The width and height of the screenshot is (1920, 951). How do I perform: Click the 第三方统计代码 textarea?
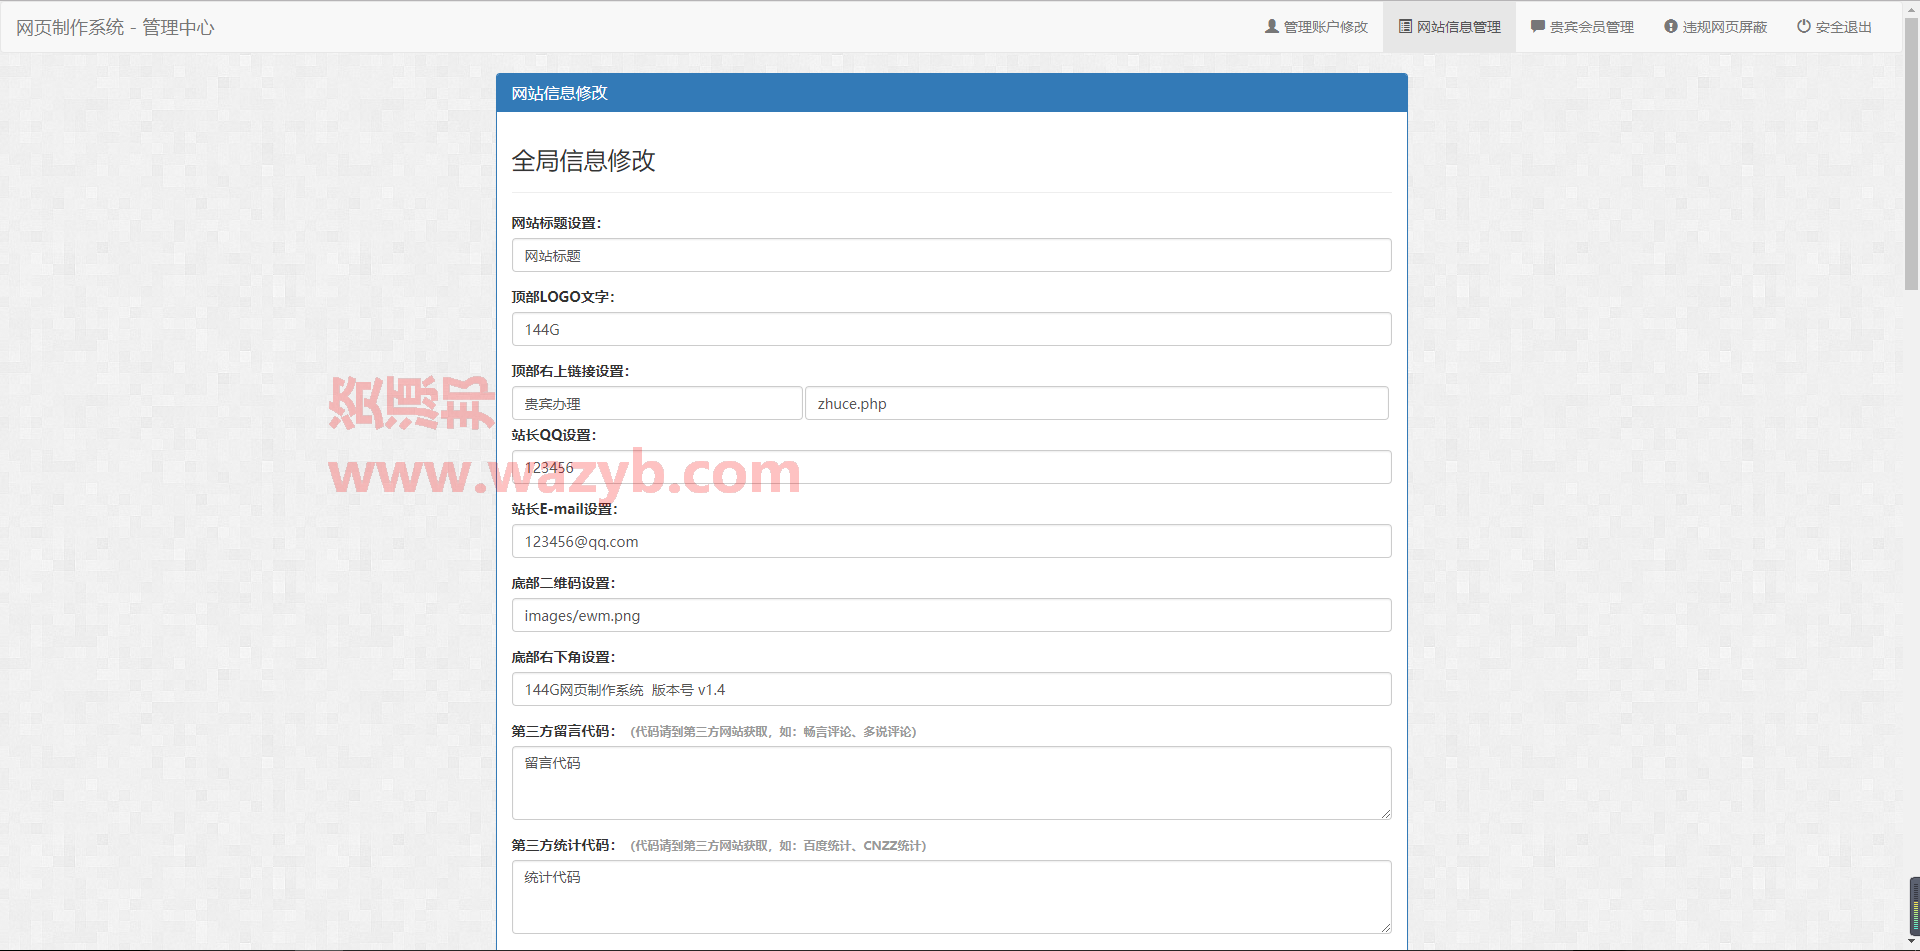951,897
